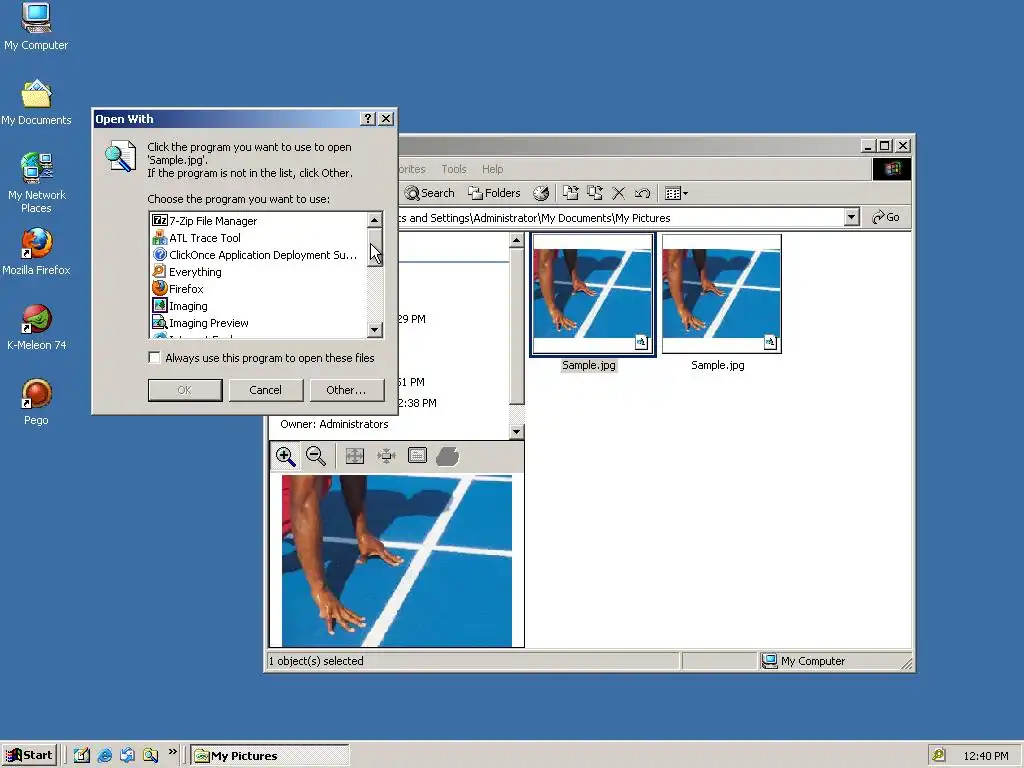Launch K-Meleon 74 desktop shortcut

click(36, 327)
